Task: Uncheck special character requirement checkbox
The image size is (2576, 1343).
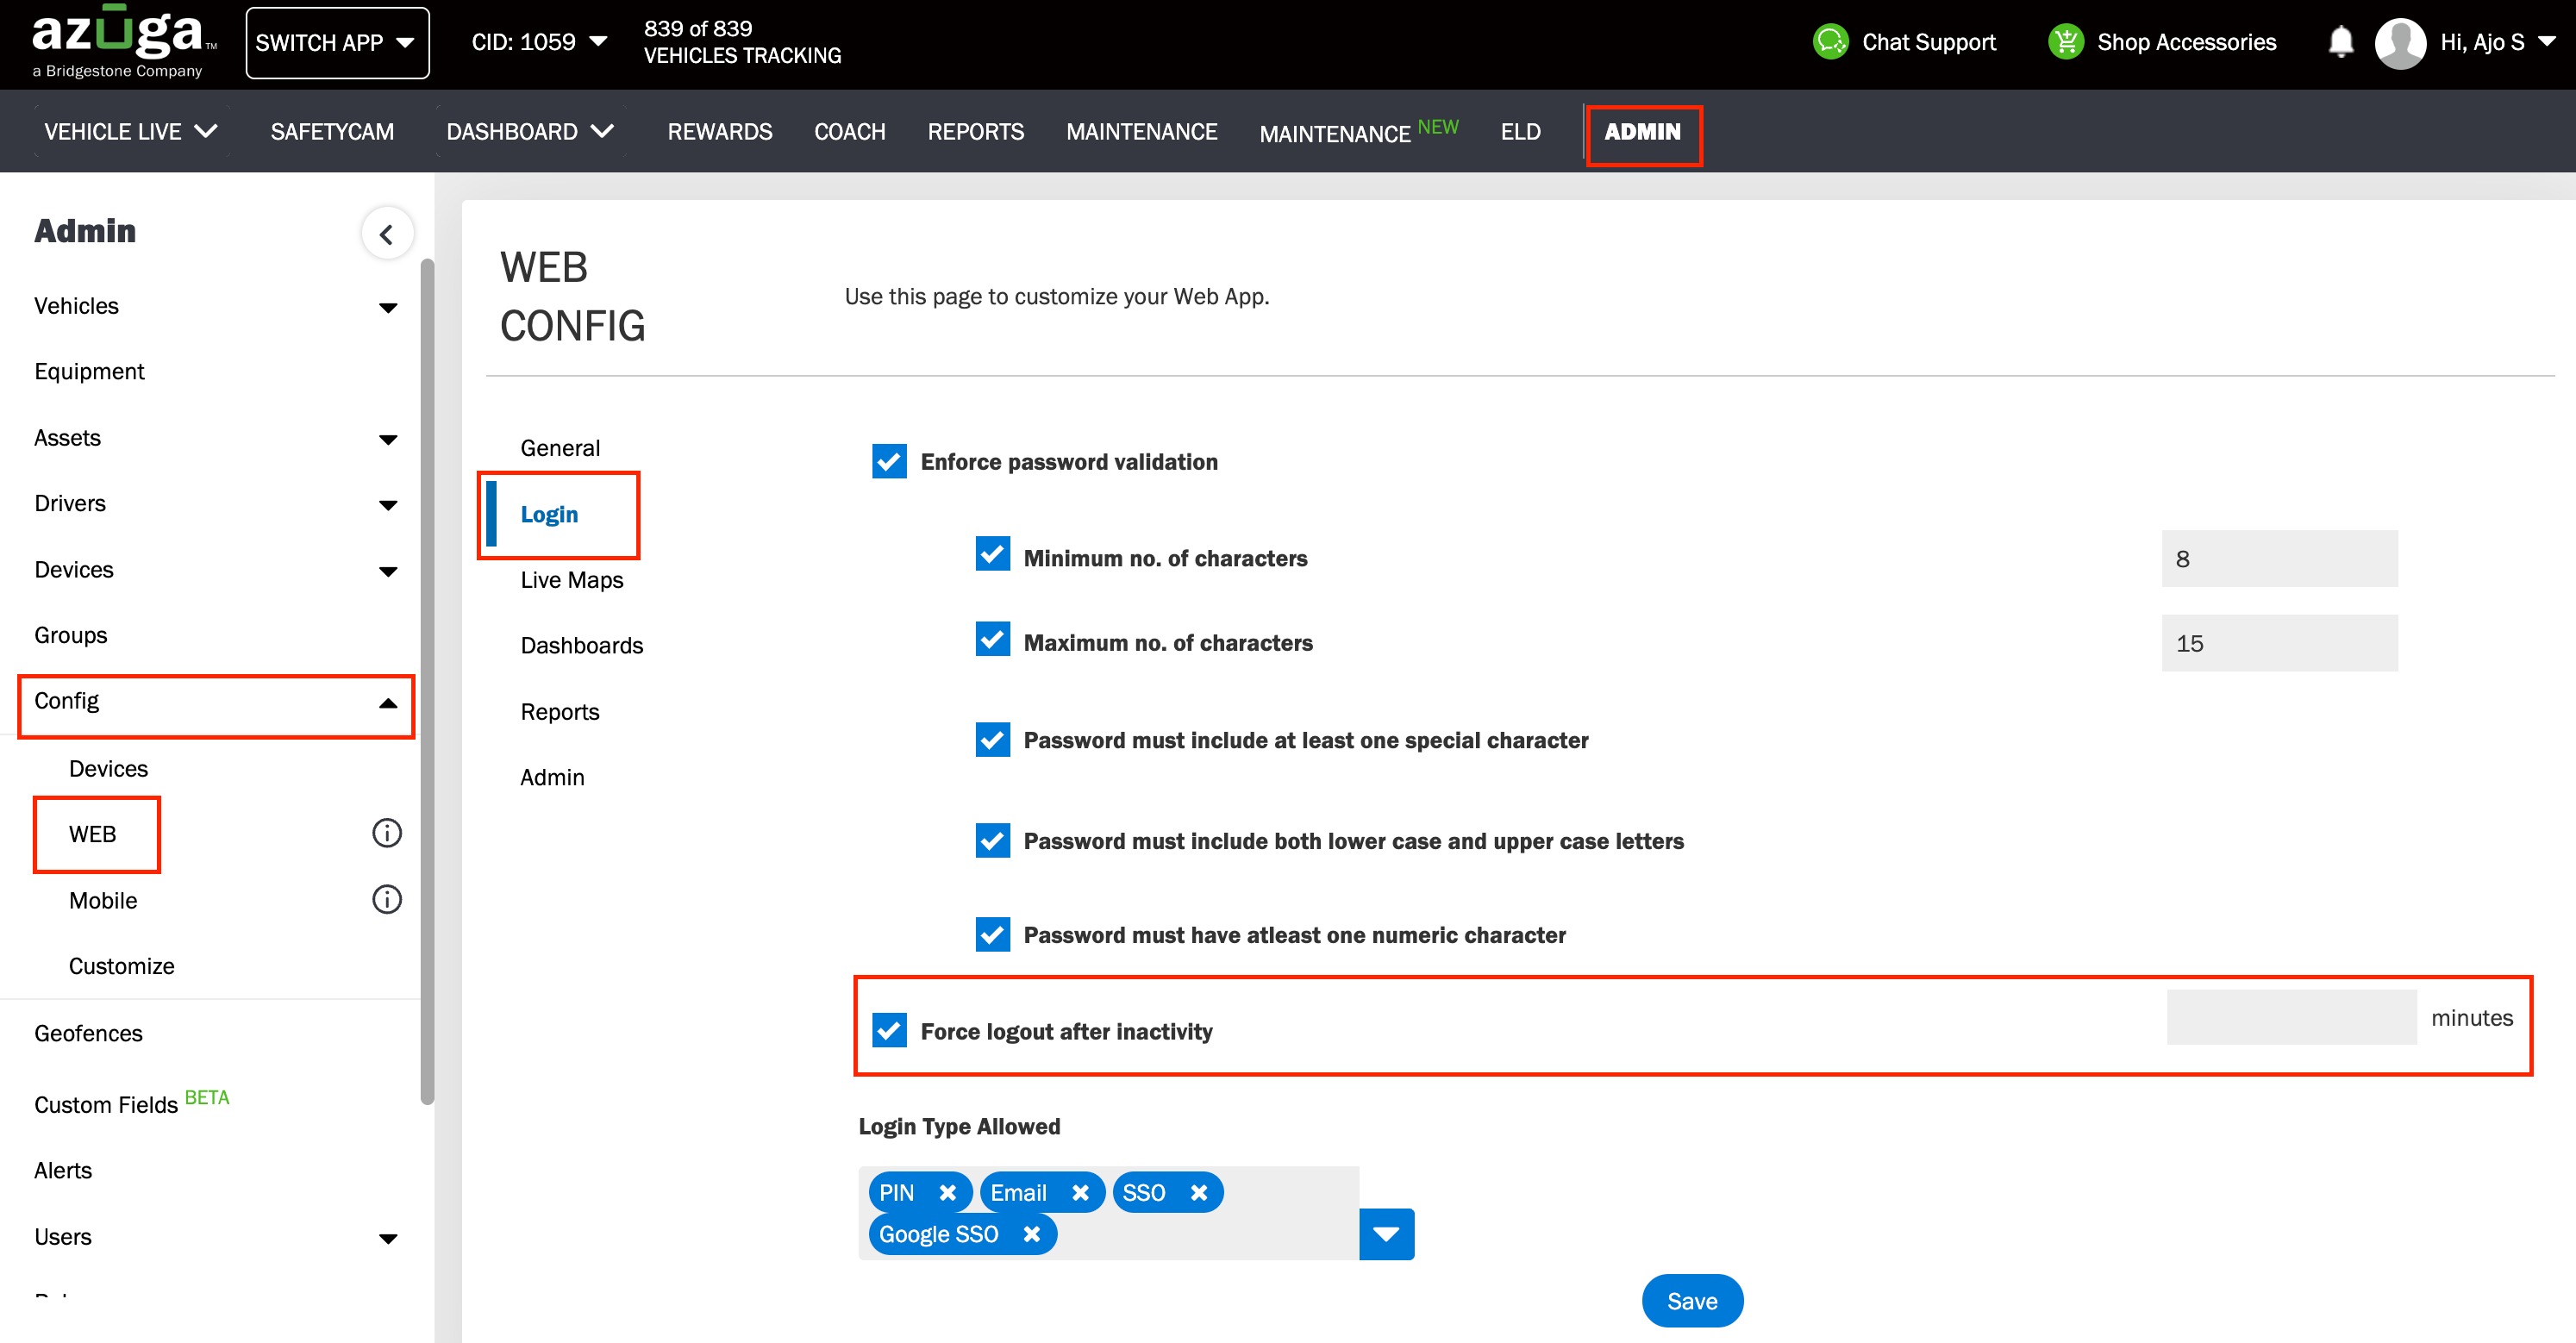Action: tap(992, 740)
